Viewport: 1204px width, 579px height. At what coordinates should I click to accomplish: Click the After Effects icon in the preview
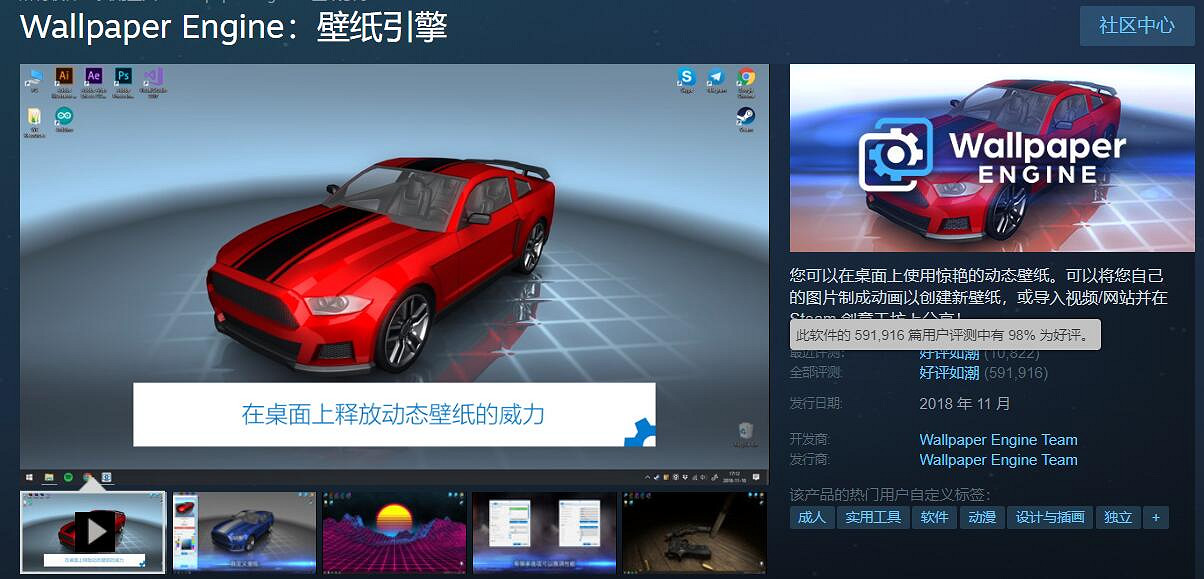[x=94, y=77]
